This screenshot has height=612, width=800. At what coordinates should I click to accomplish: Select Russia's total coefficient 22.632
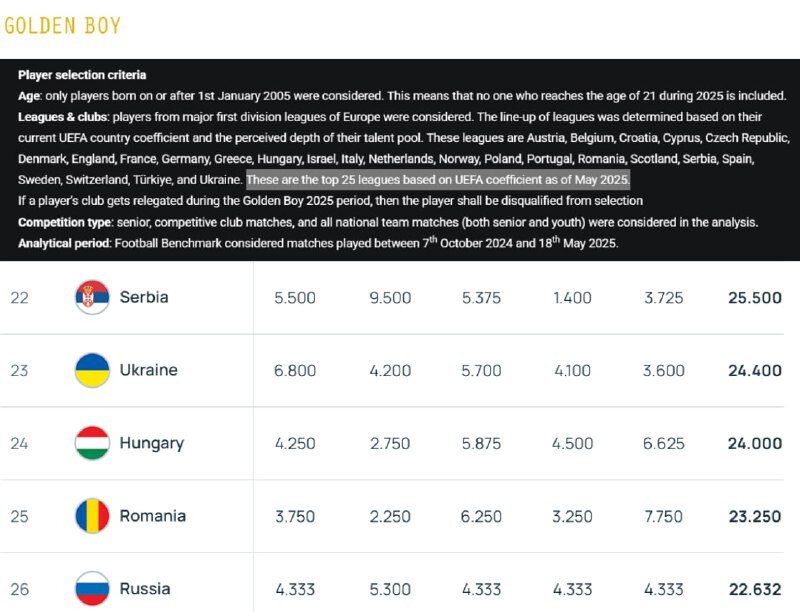click(754, 589)
